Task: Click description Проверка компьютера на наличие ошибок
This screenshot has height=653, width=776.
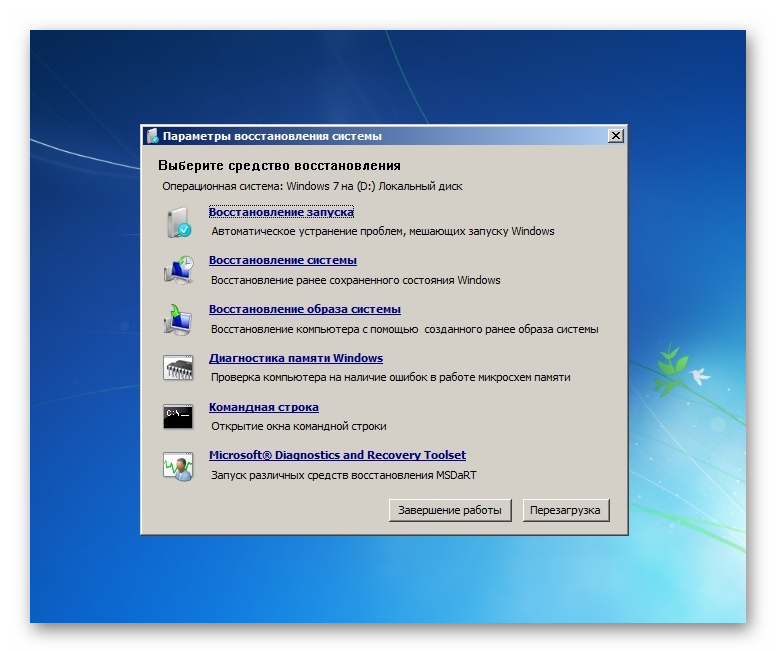Action: [x=390, y=377]
